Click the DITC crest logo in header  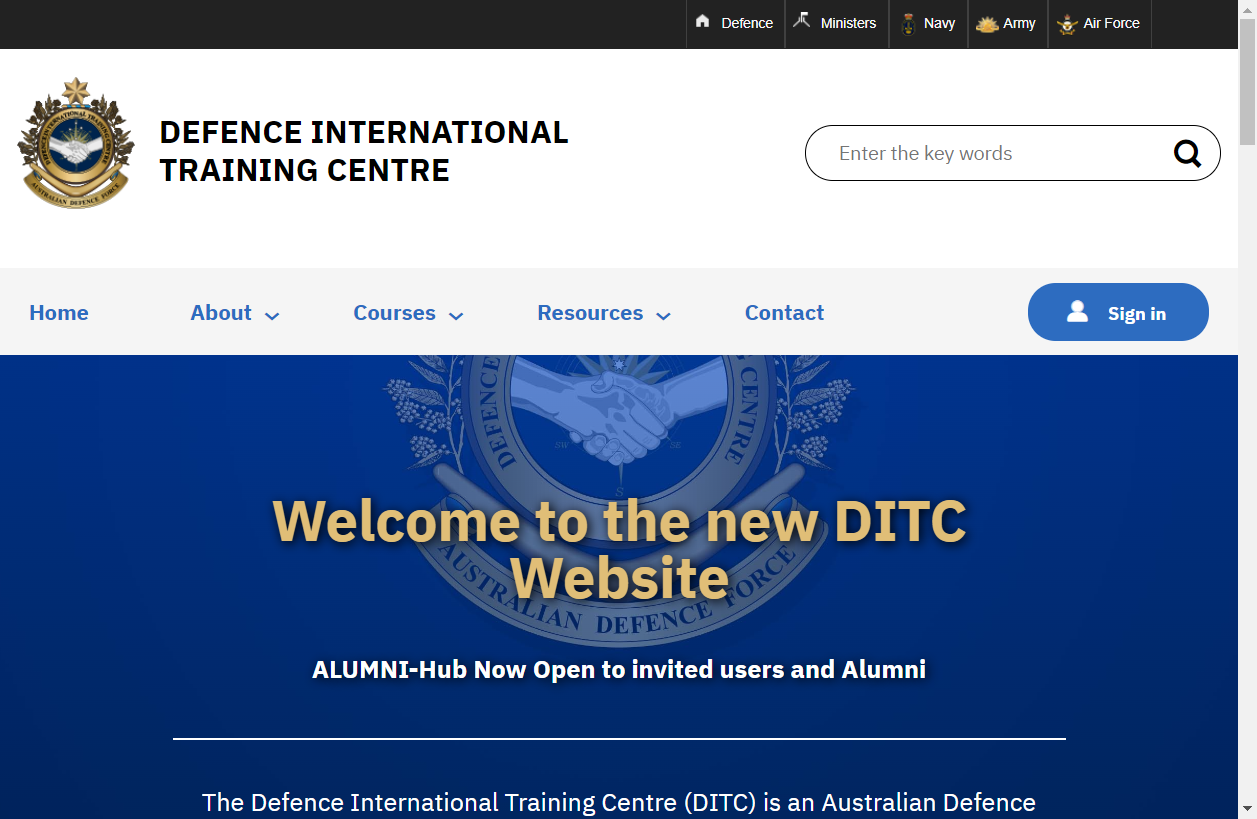[x=76, y=143]
